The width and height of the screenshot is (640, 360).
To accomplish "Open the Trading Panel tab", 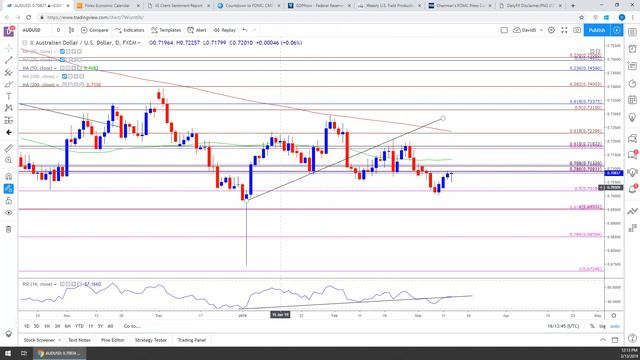I will (192, 340).
